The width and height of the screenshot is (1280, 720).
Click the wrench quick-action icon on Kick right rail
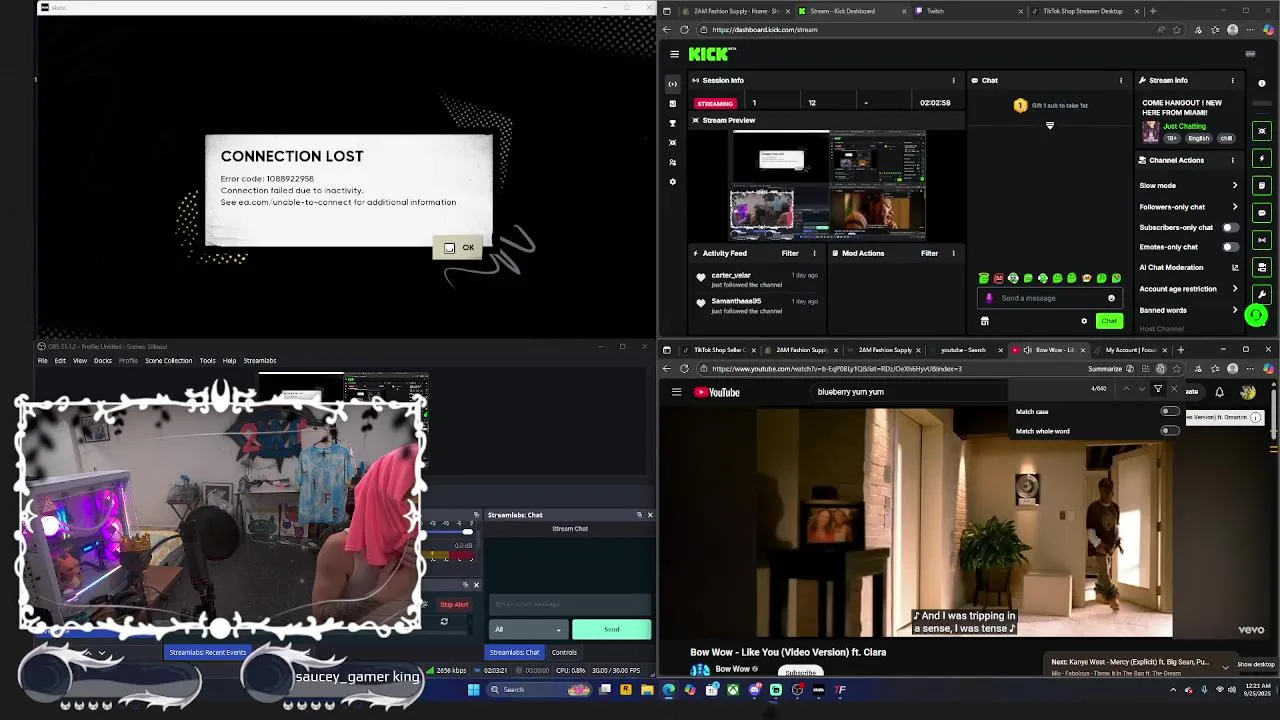click(x=1261, y=294)
